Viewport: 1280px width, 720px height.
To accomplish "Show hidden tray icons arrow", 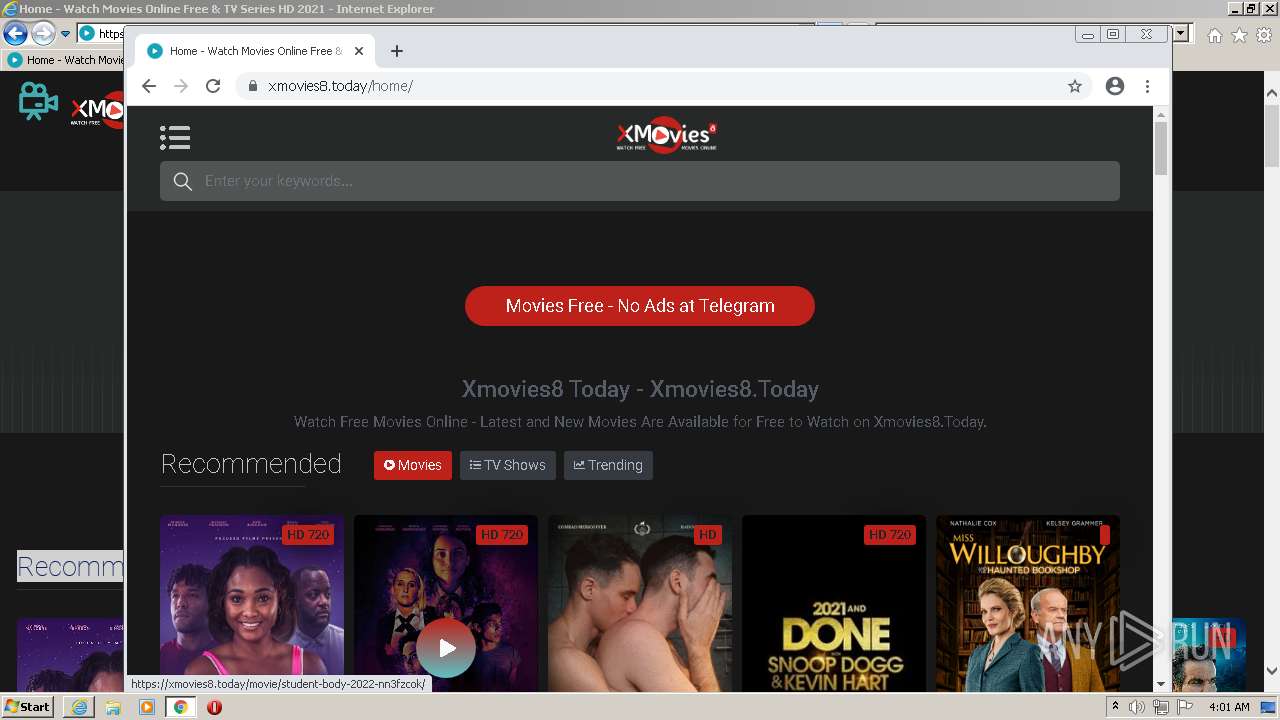I will [x=1115, y=707].
